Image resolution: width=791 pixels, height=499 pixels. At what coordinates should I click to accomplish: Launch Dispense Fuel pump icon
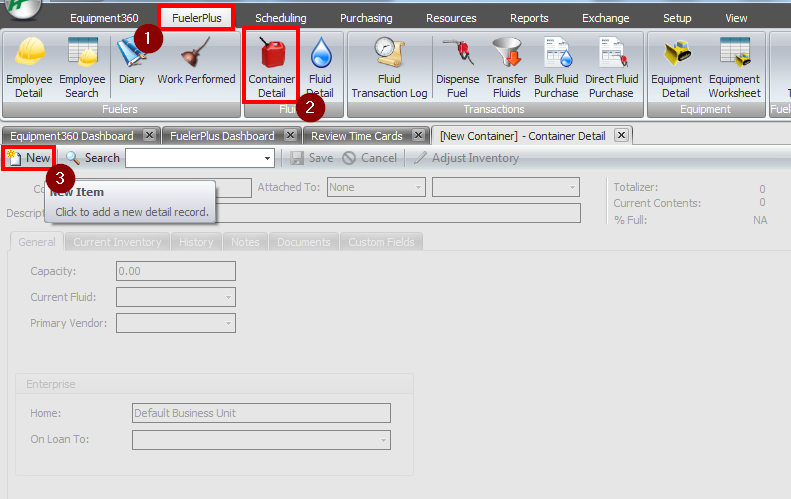point(458,52)
